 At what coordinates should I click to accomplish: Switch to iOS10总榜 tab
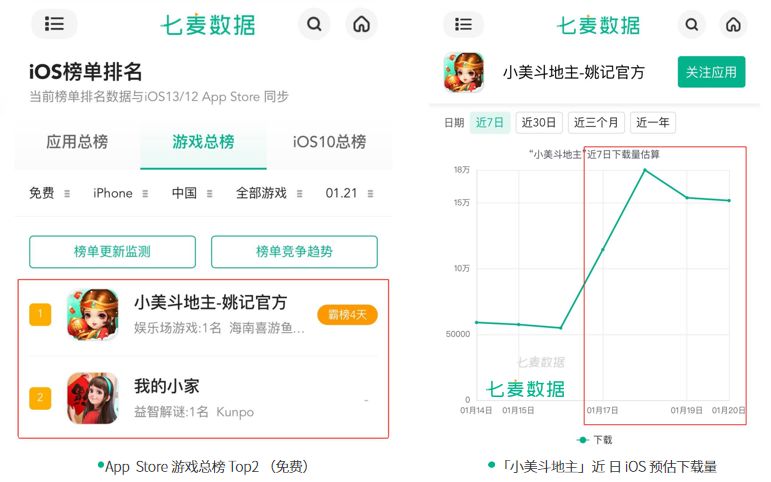pos(329,142)
